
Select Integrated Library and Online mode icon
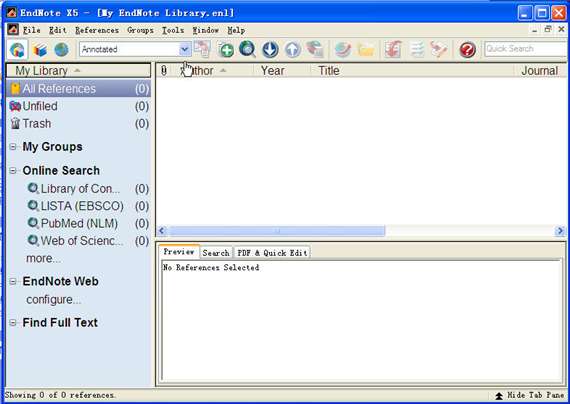pyautogui.click(x=17, y=50)
